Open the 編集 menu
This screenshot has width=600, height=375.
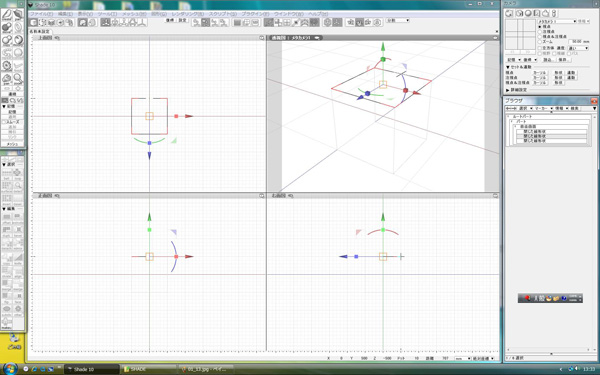[x=65, y=14]
